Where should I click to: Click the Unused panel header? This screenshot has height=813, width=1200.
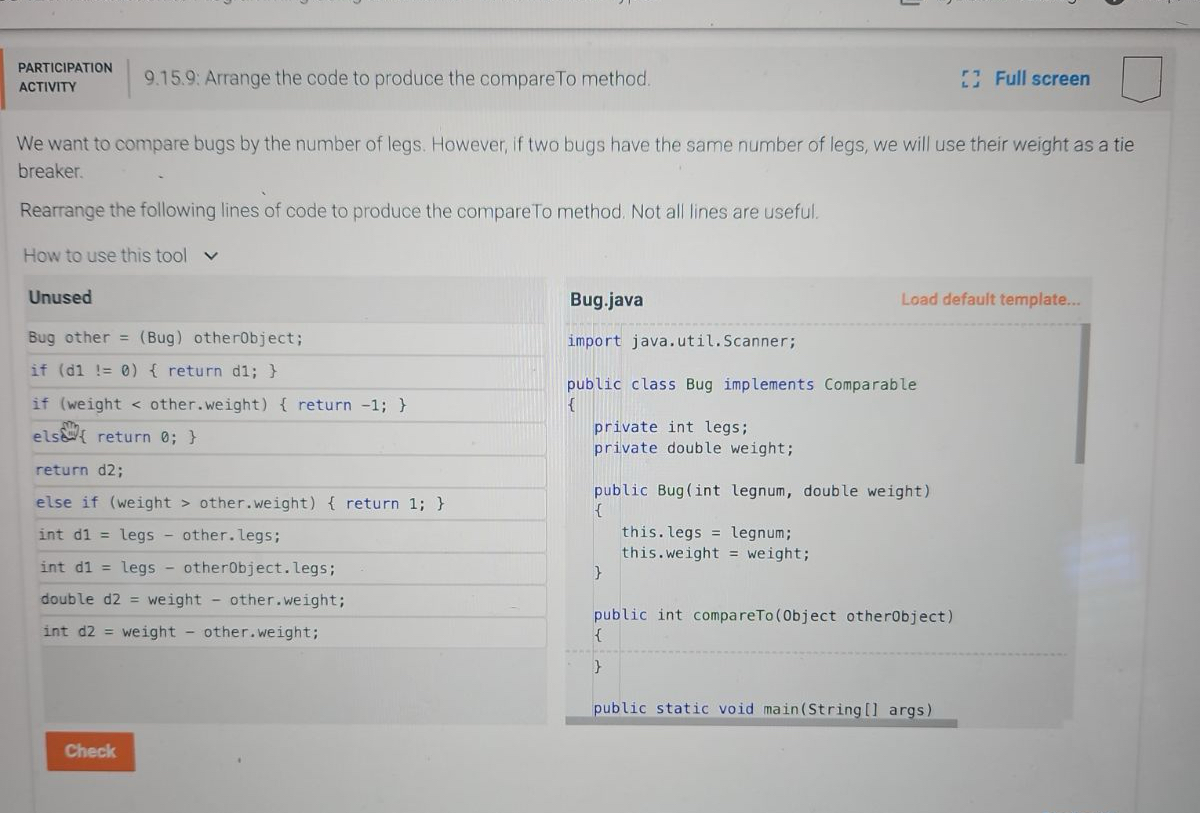(x=60, y=297)
